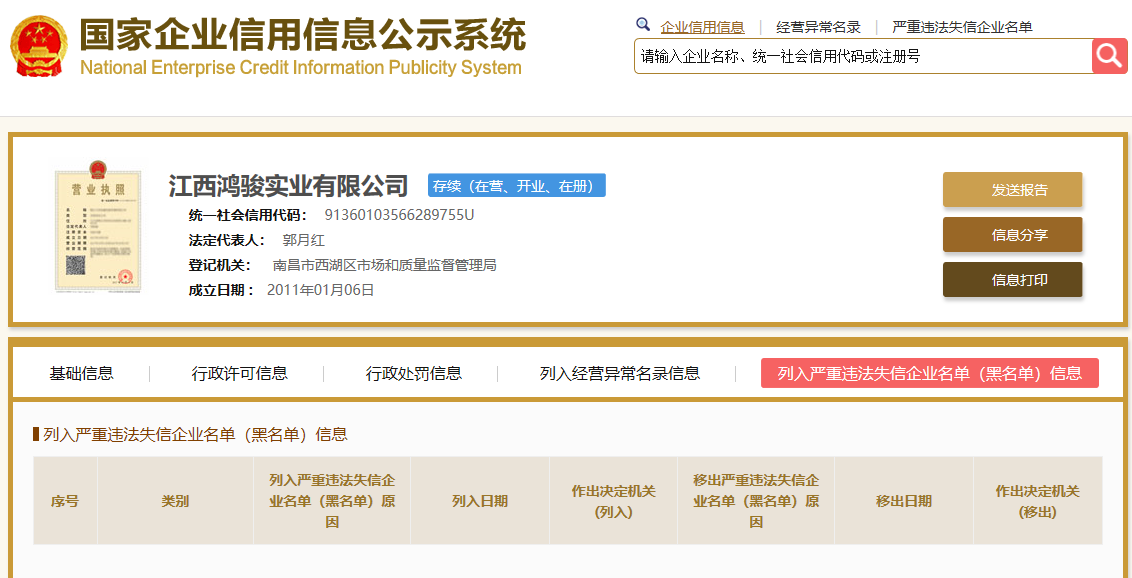Click the 移出日期 column header

(904, 501)
